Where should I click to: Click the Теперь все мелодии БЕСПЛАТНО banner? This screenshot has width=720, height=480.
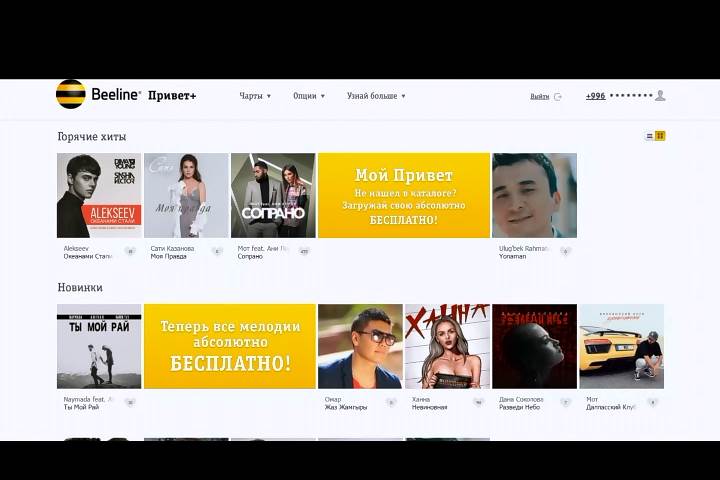click(x=230, y=346)
